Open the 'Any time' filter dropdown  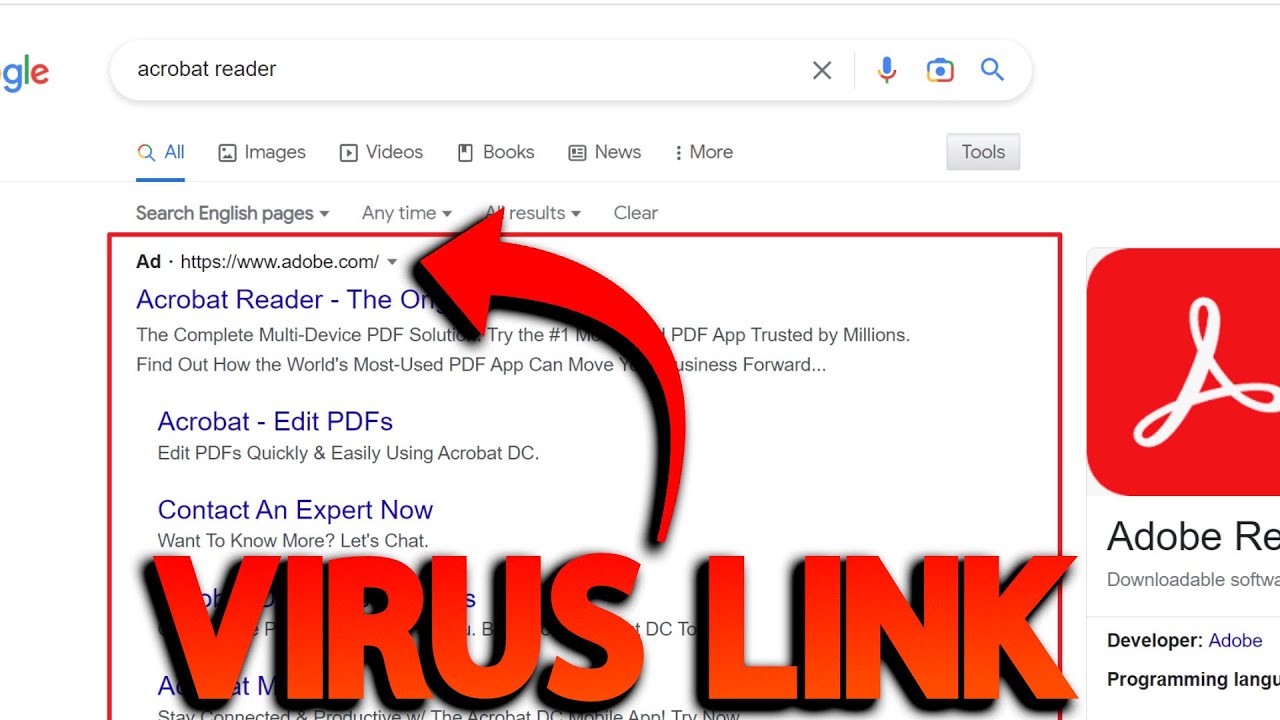pos(407,213)
